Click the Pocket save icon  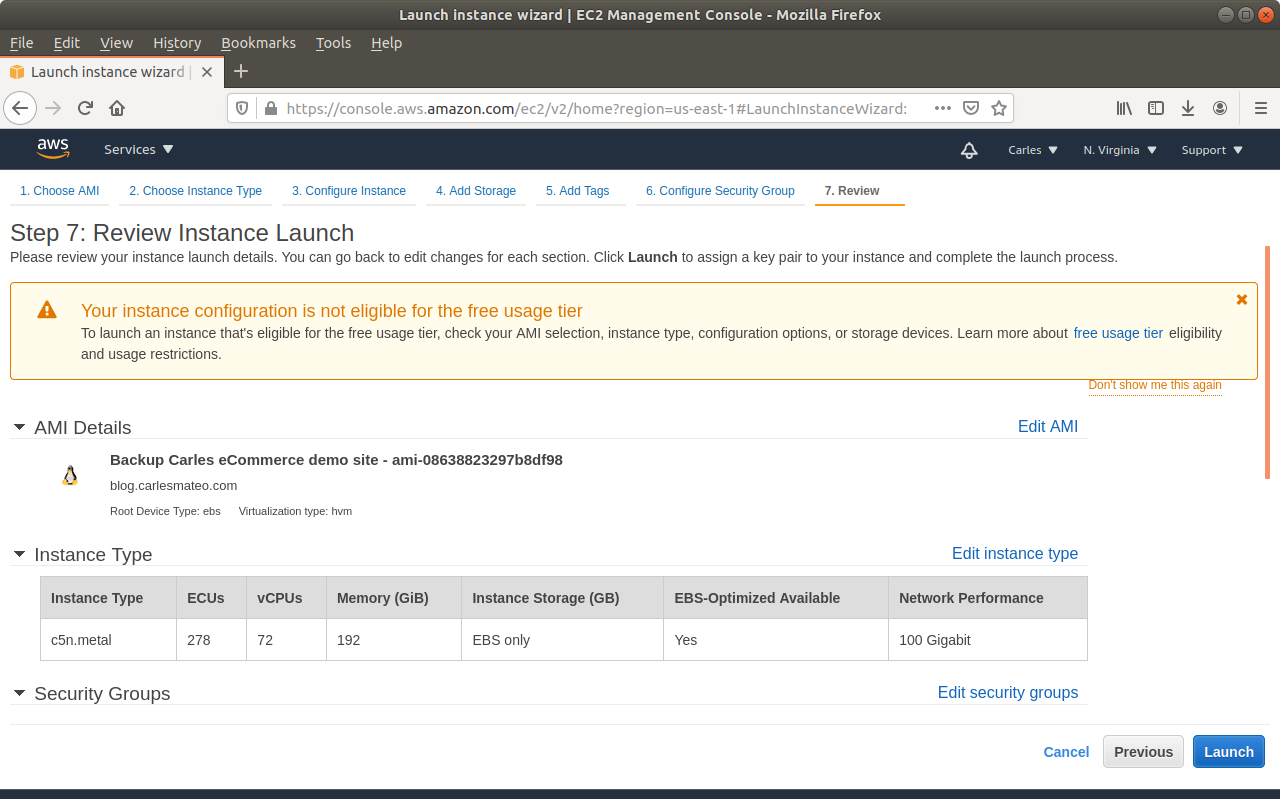pos(970,108)
